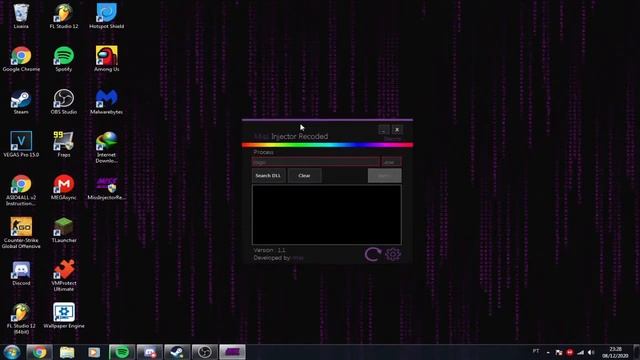This screenshot has width=640, height=360.
Task: Click inside the black DLL list box
Action: [327, 215]
